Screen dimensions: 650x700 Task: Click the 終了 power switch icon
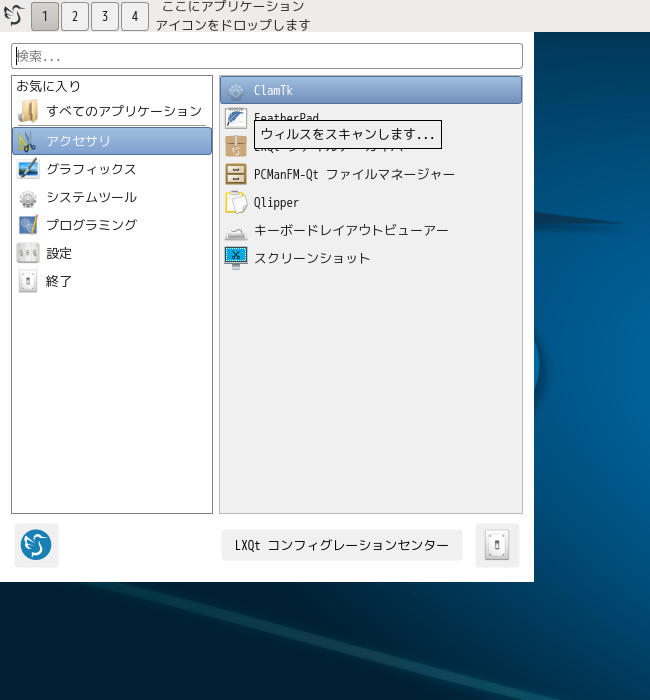click(x=28, y=281)
